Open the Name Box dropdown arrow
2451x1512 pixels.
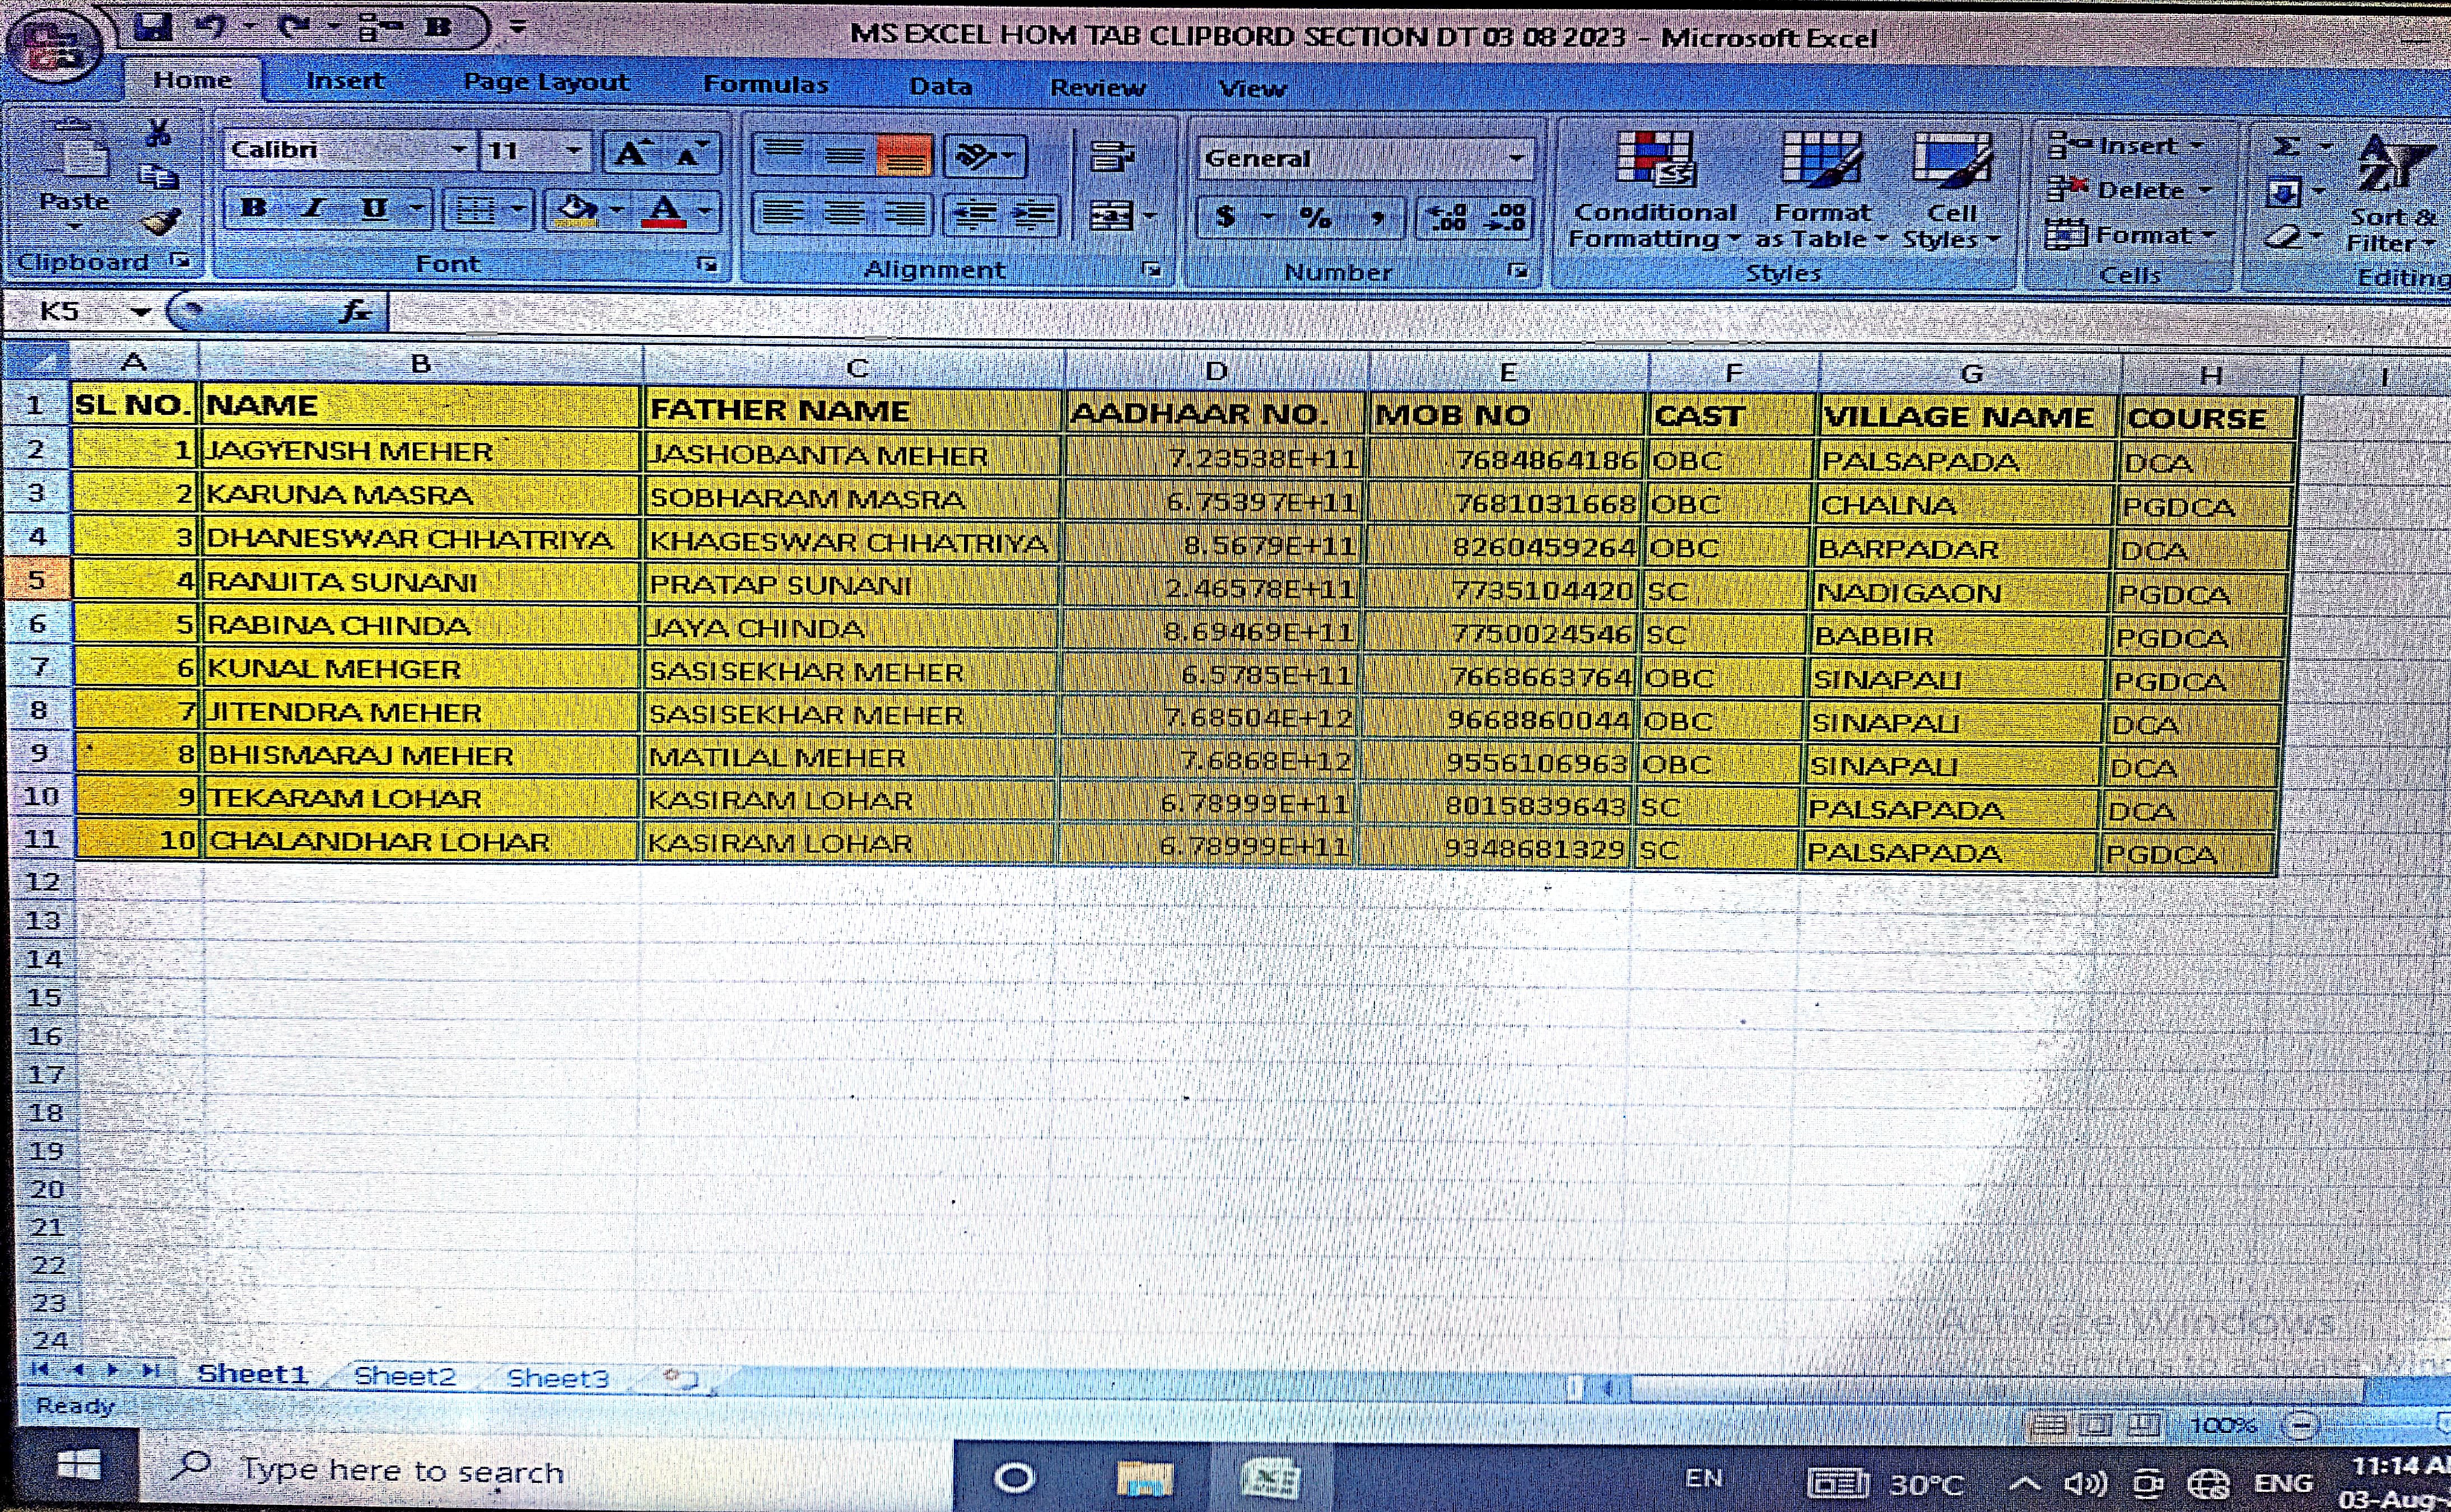(x=141, y=313)
